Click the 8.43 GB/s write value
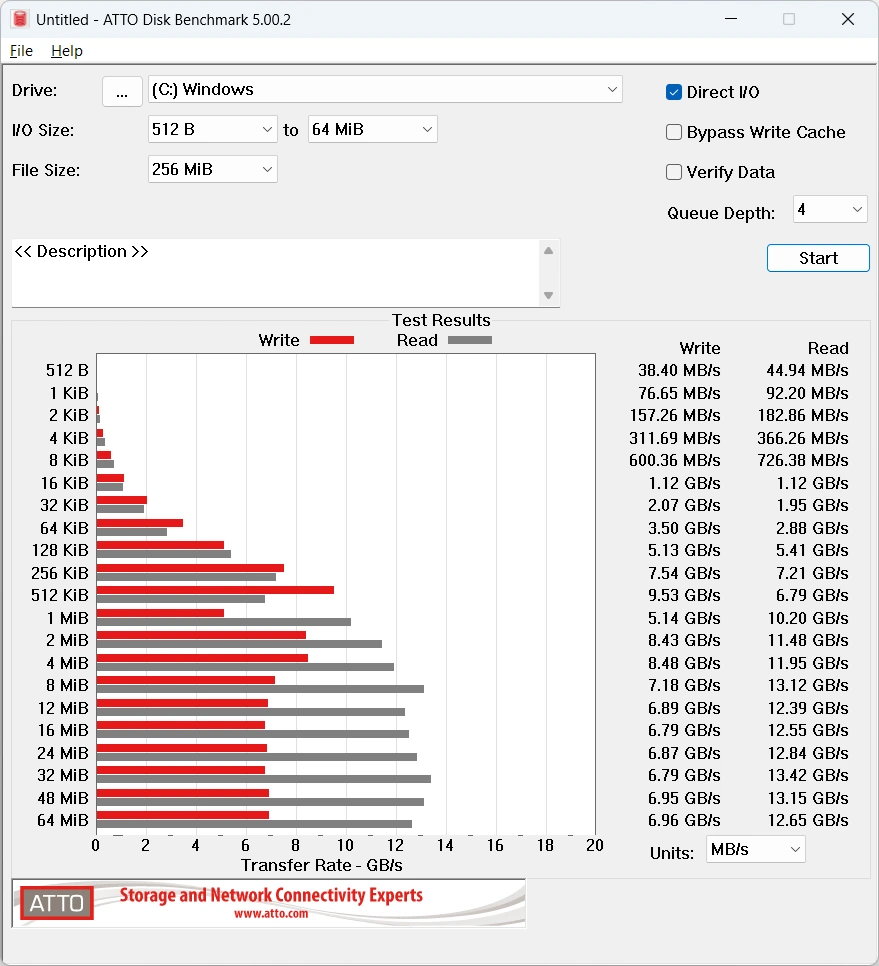The height and width of the screenshot is (966, 879). (x=684, y=640)
